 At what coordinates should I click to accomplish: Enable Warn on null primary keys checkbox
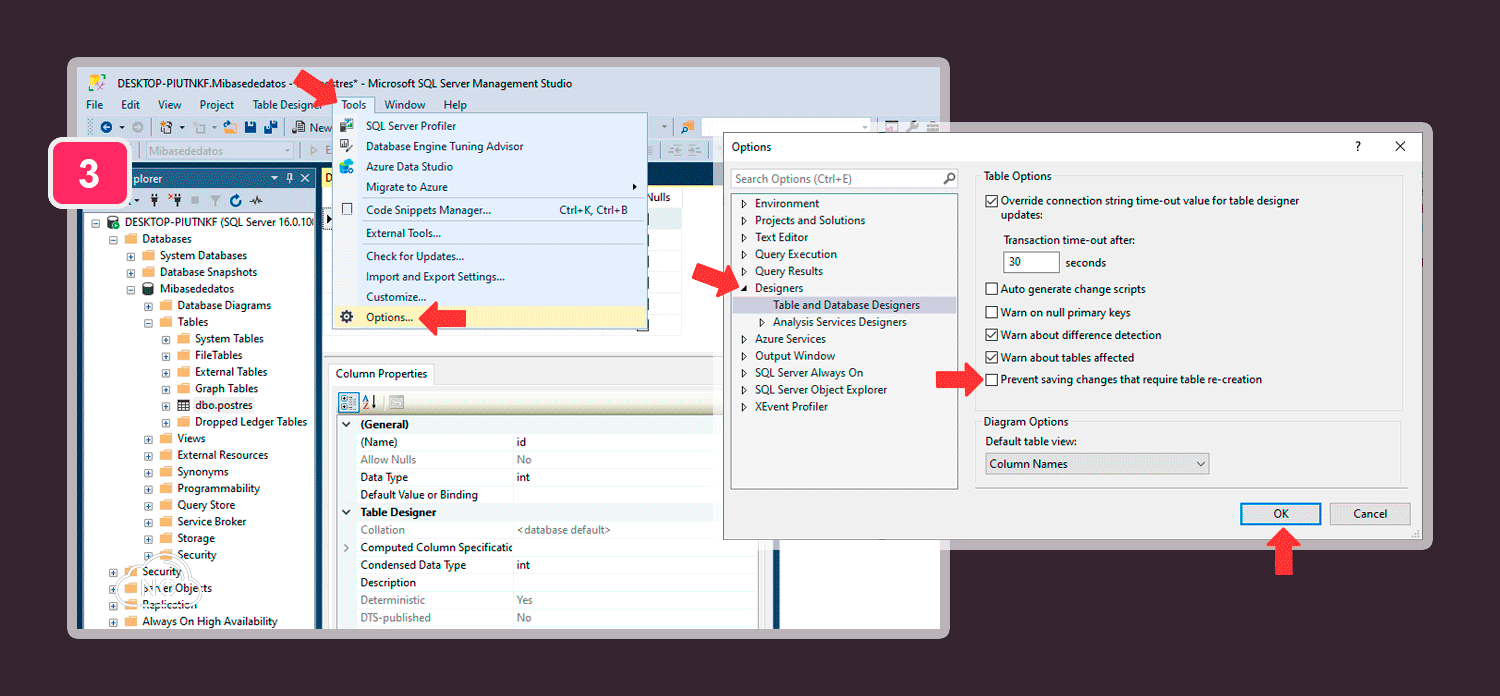coord(991,313)
